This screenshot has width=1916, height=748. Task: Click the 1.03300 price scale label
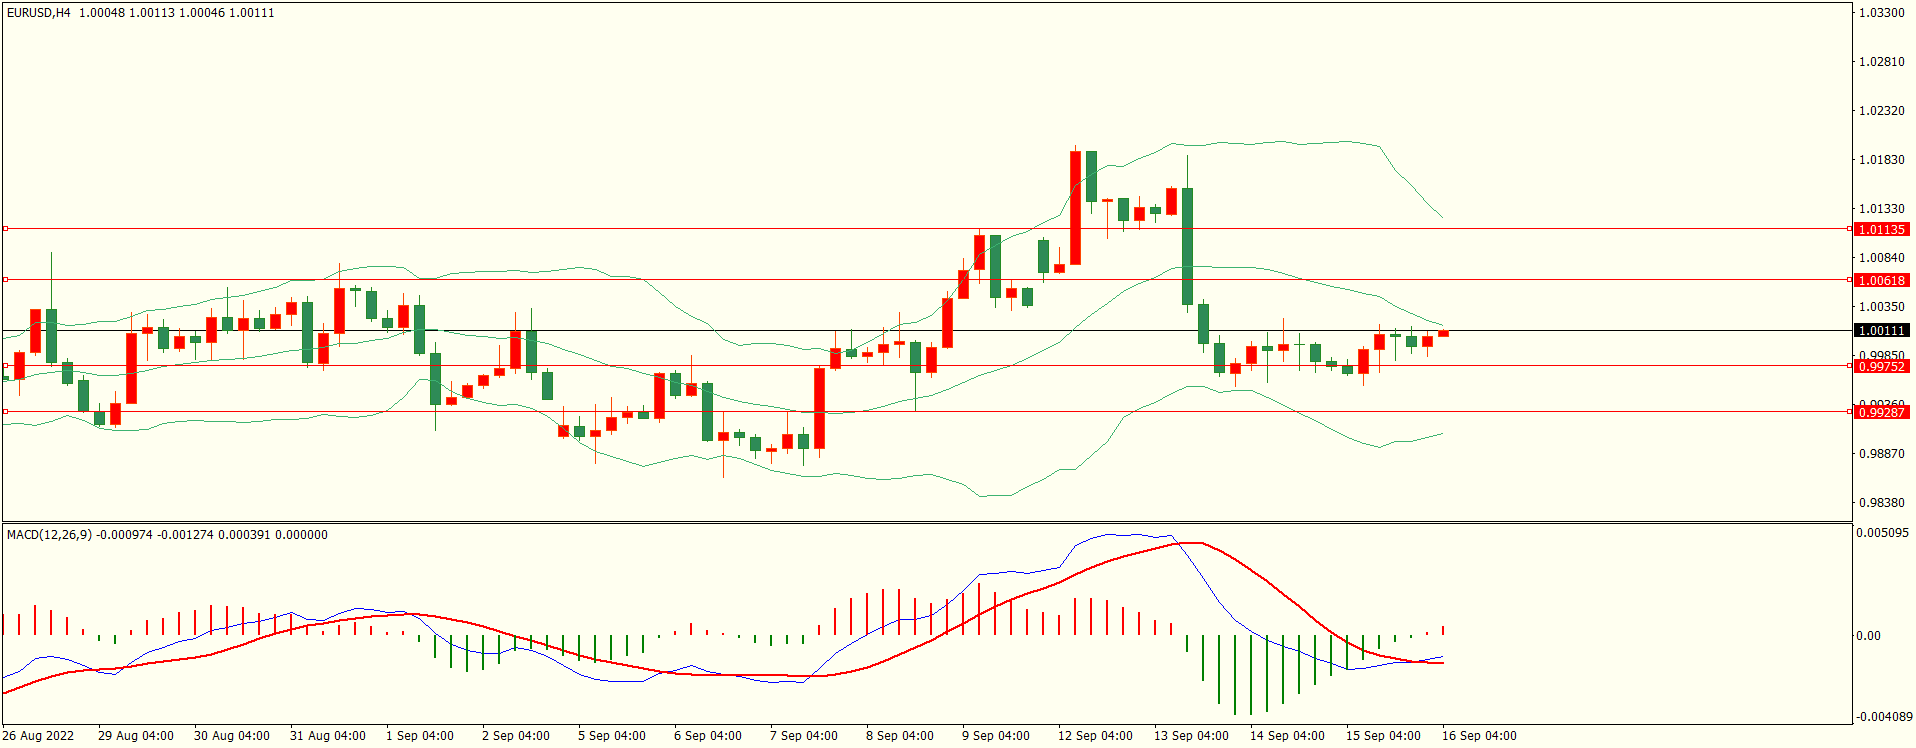tap(1881, 13)
